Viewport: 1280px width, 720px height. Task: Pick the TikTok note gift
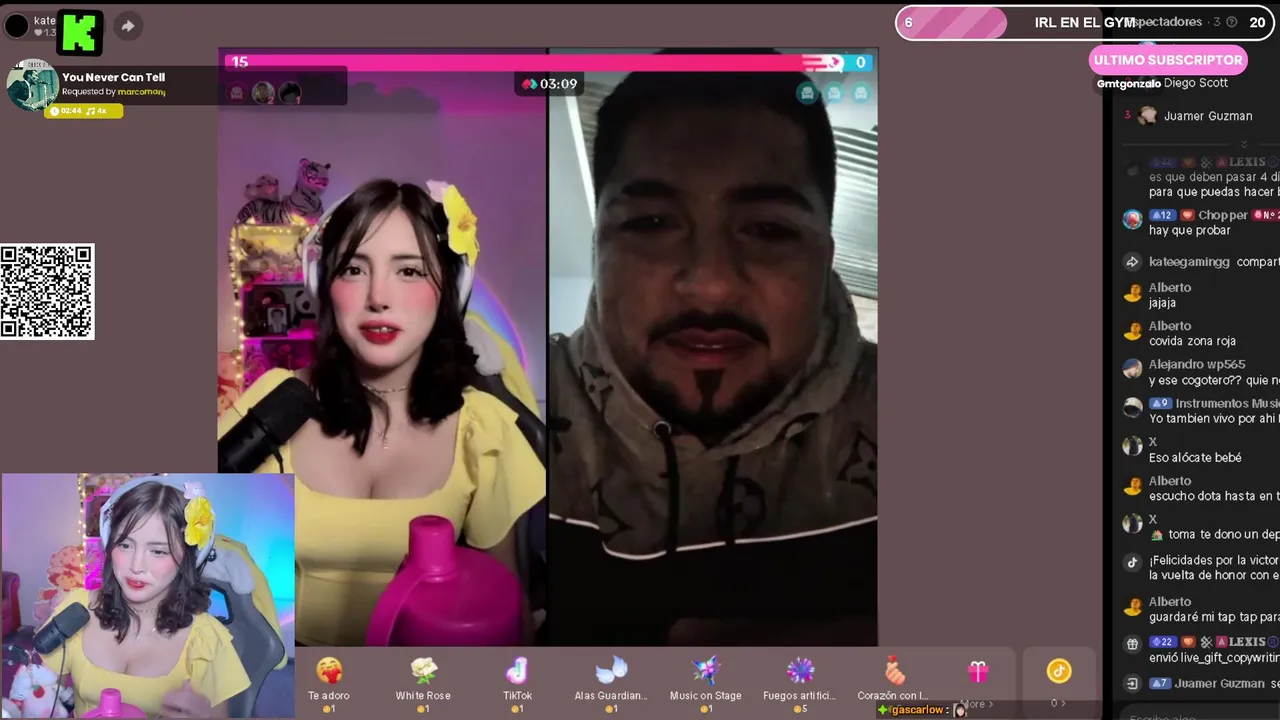coord(517,684)
